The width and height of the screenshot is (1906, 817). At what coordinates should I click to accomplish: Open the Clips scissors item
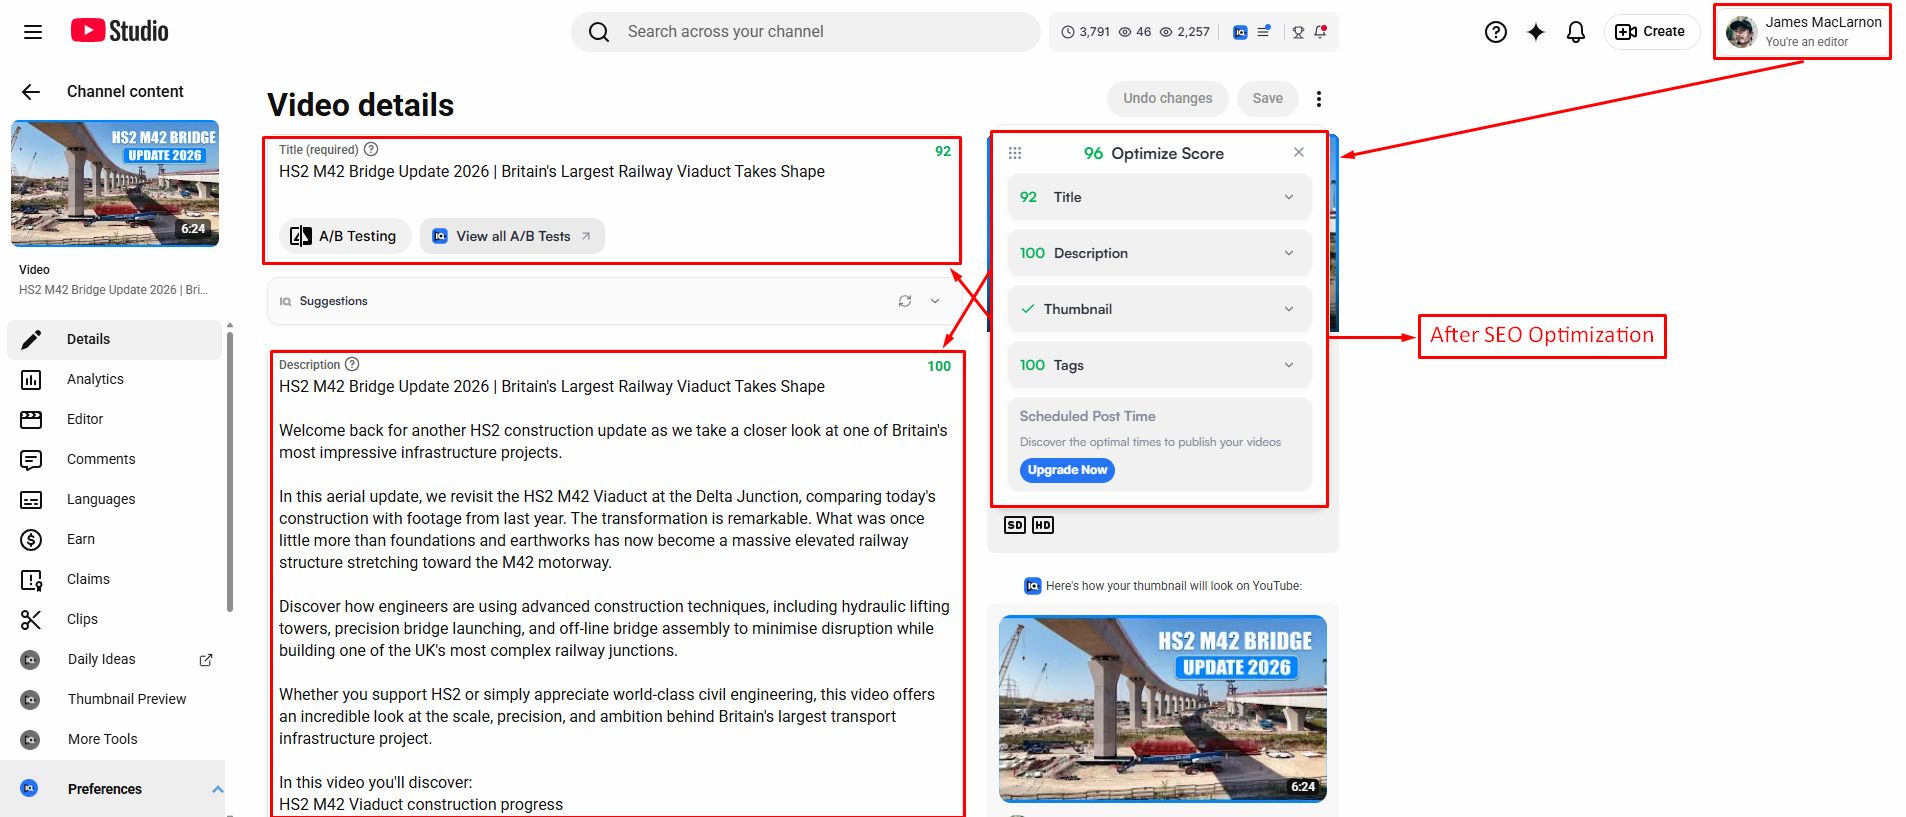(x=114, y=620)
